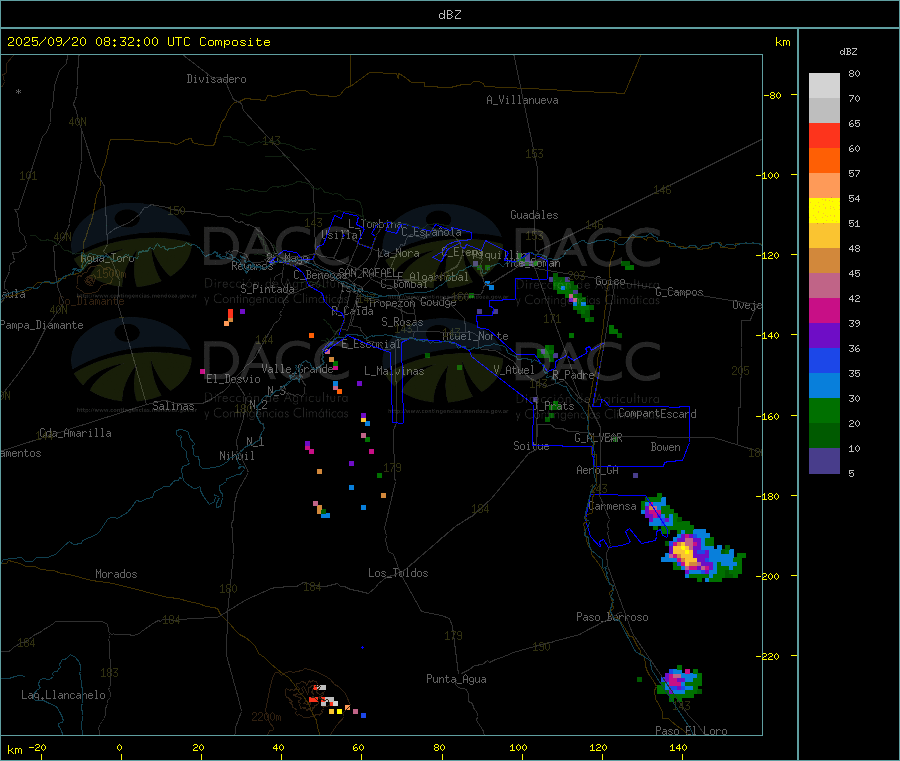900x761 pixels.
Task: Click the S_Rosas label
Action: (x=402, y=322)
